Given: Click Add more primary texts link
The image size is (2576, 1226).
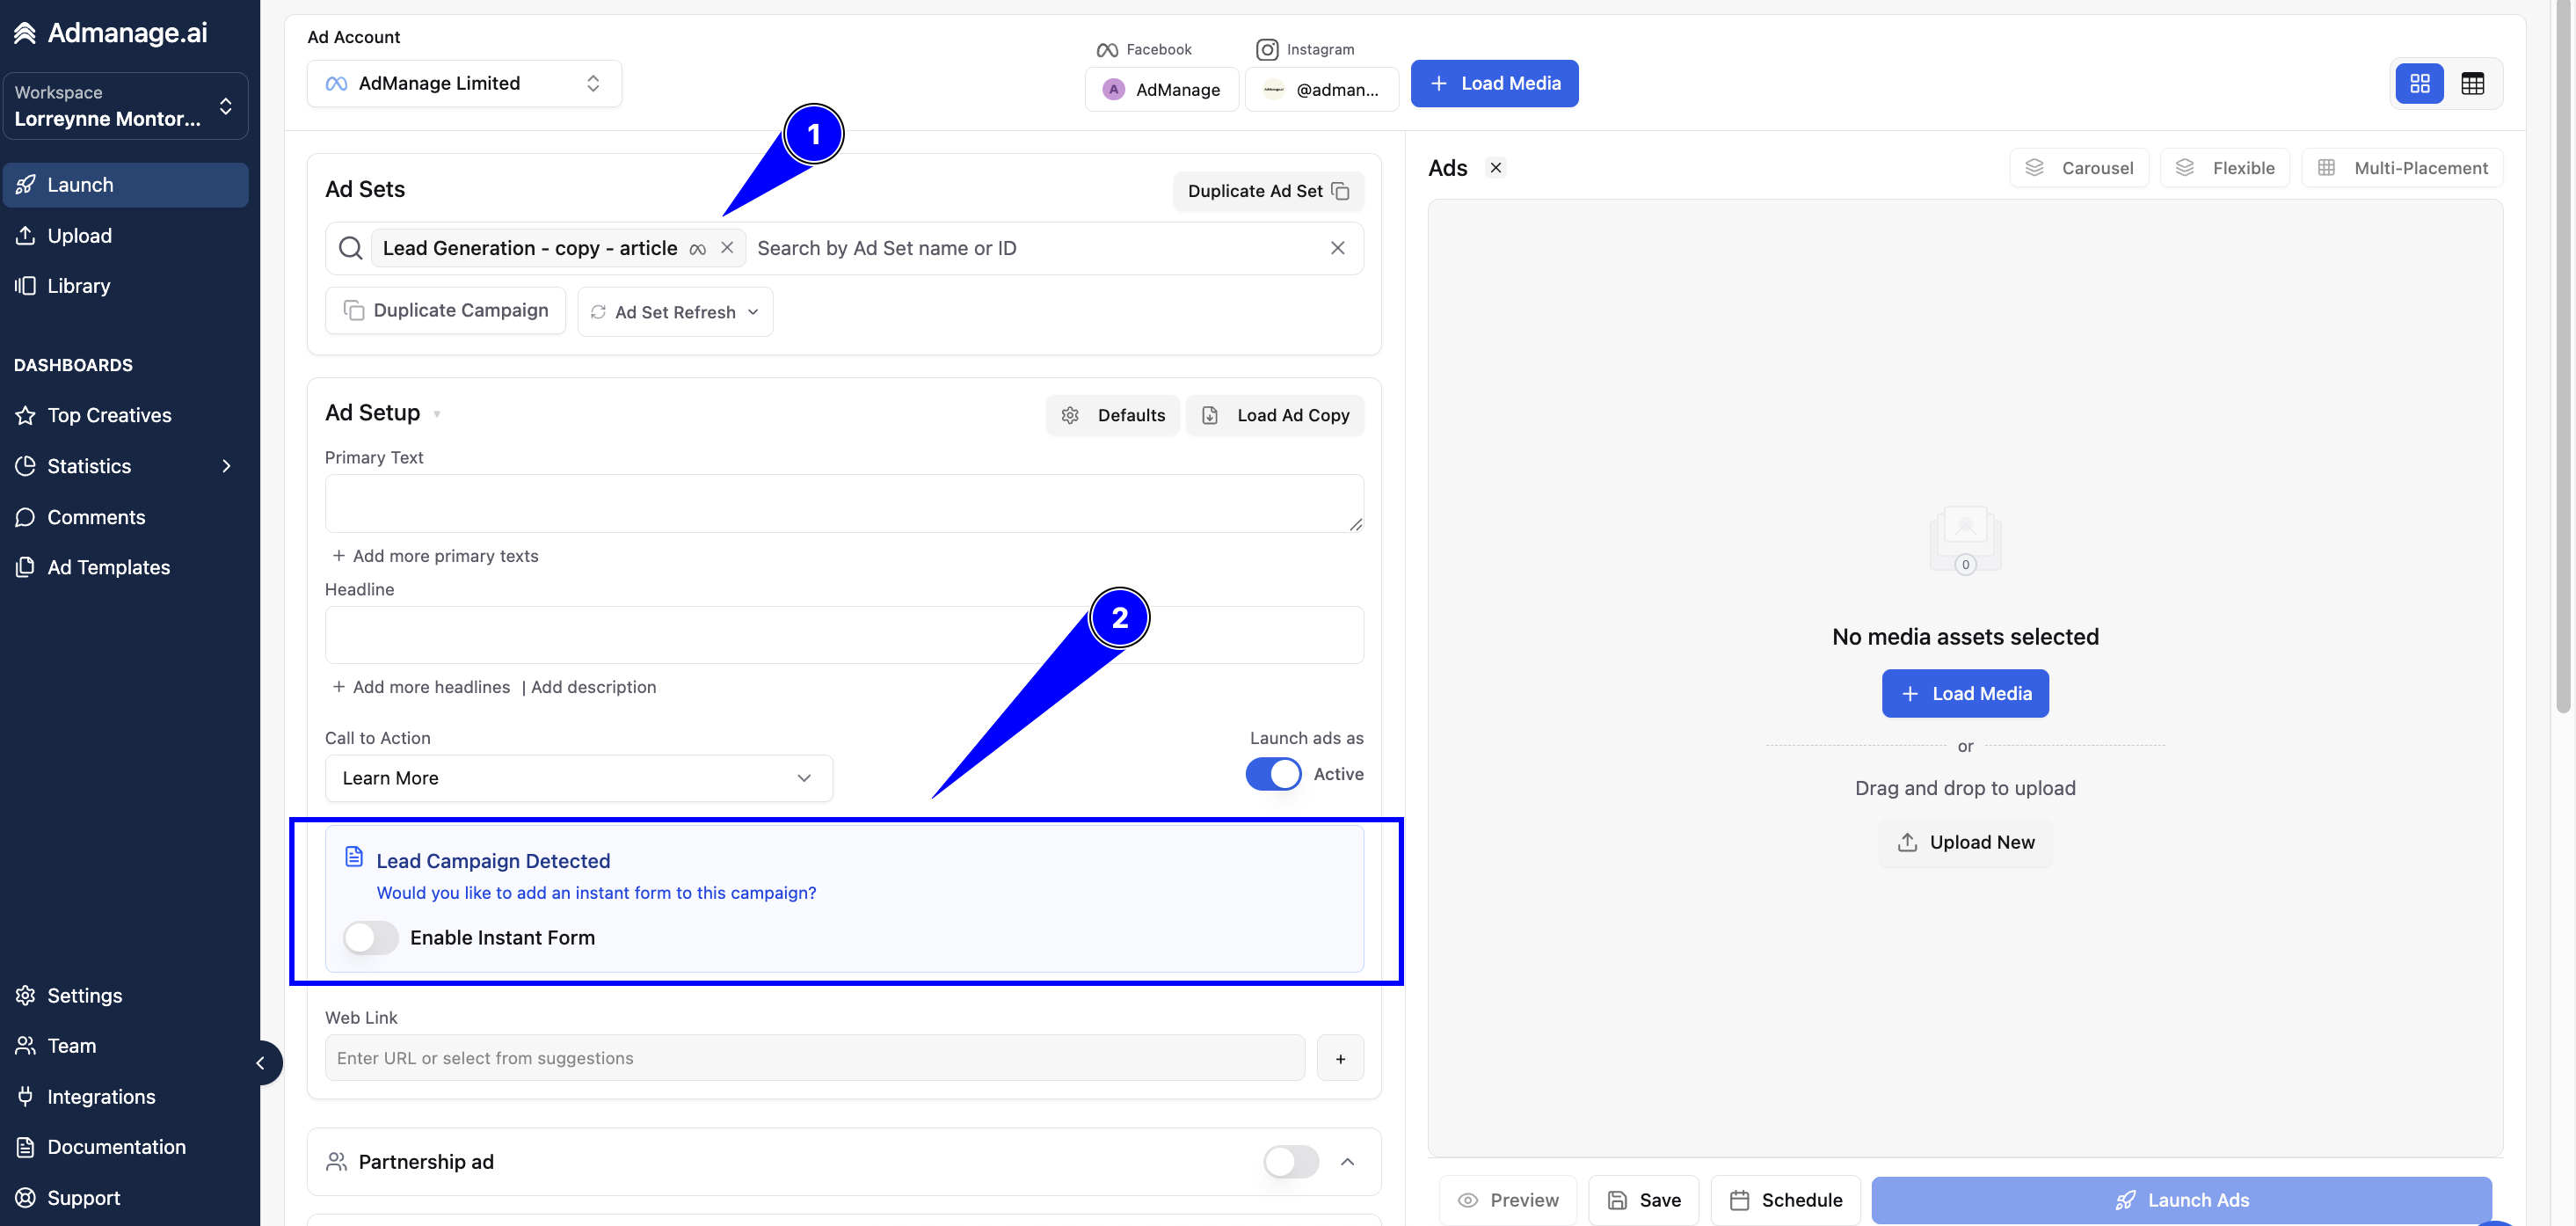Looking at the screenshot, I should click(x=435, y=556).
